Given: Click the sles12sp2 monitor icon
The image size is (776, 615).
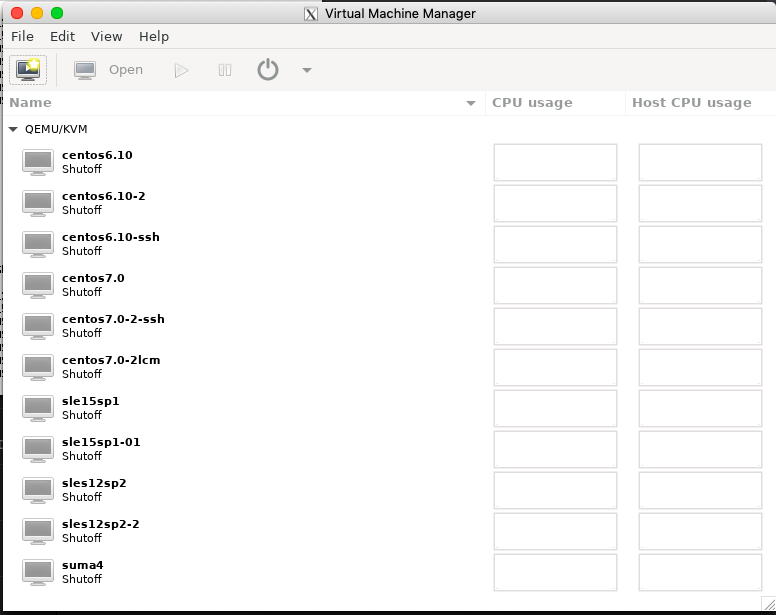Looking at the screenshot, I should tap(38, 490).
